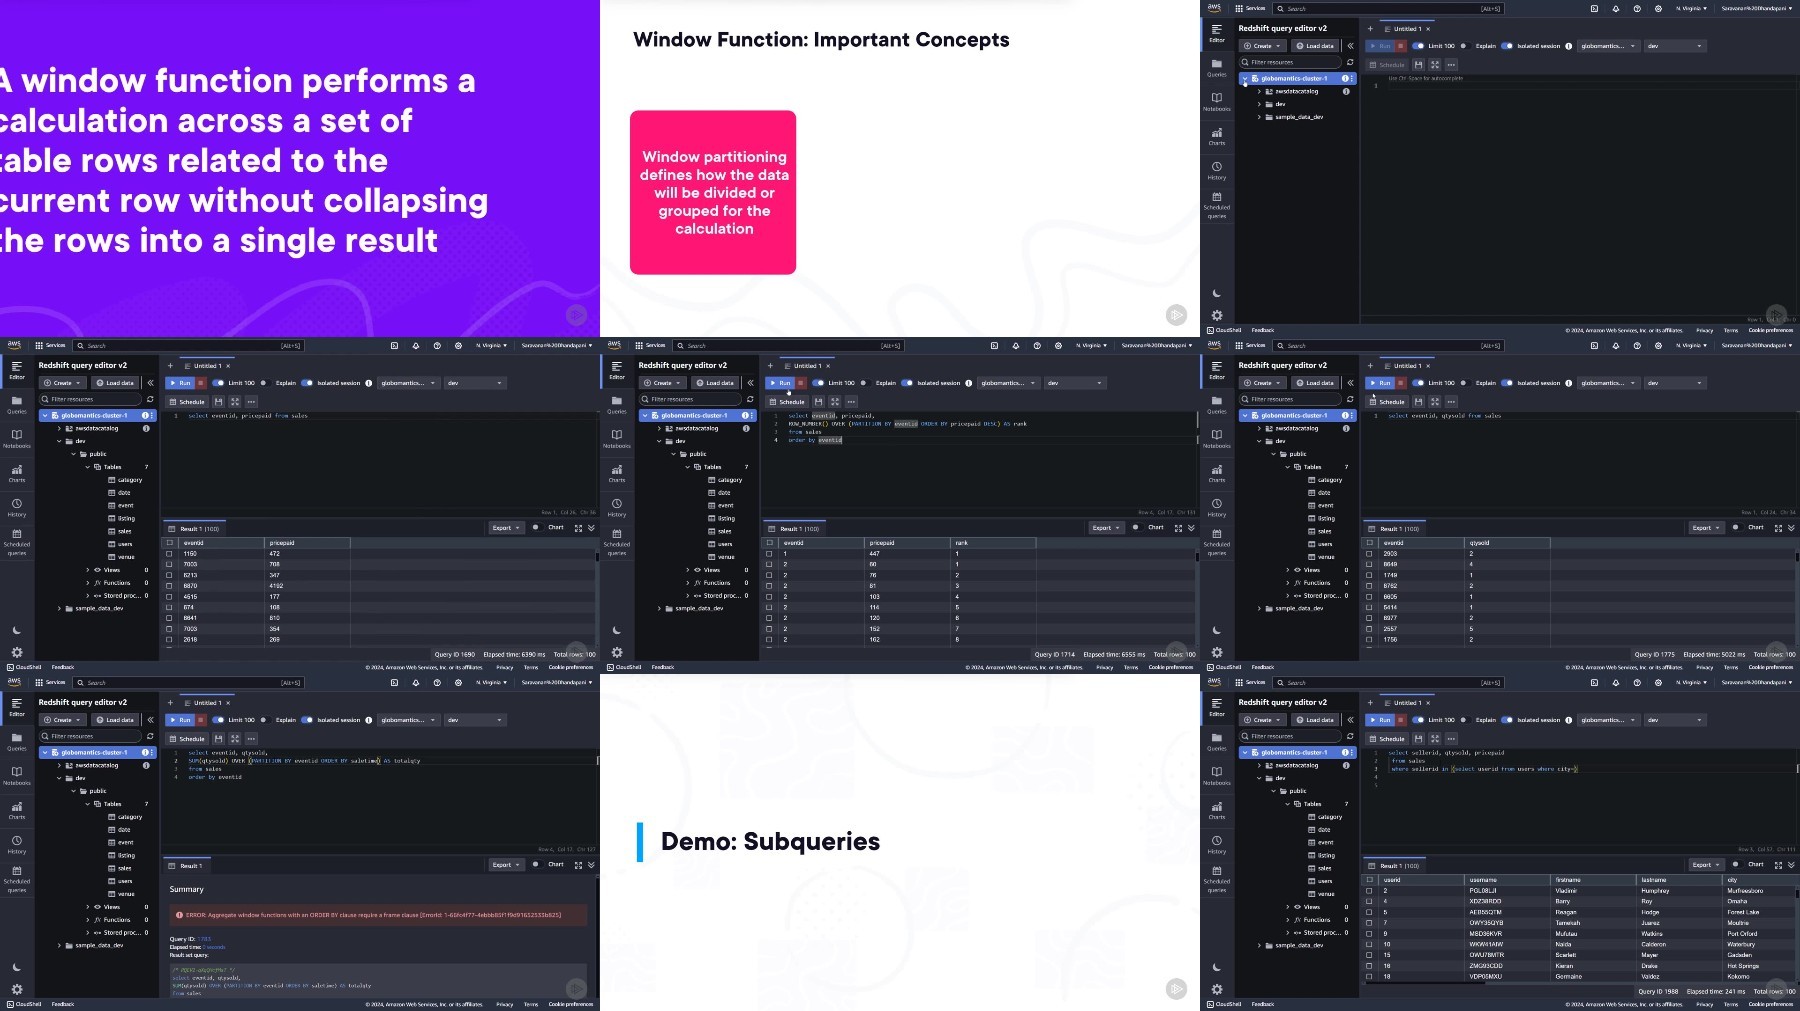Image resolution: width=1800 pixels, height=1011 pixels.
Task: Toggle Isolated session switch in Query ID 1714 frame
Action: [x=907, y=383]
